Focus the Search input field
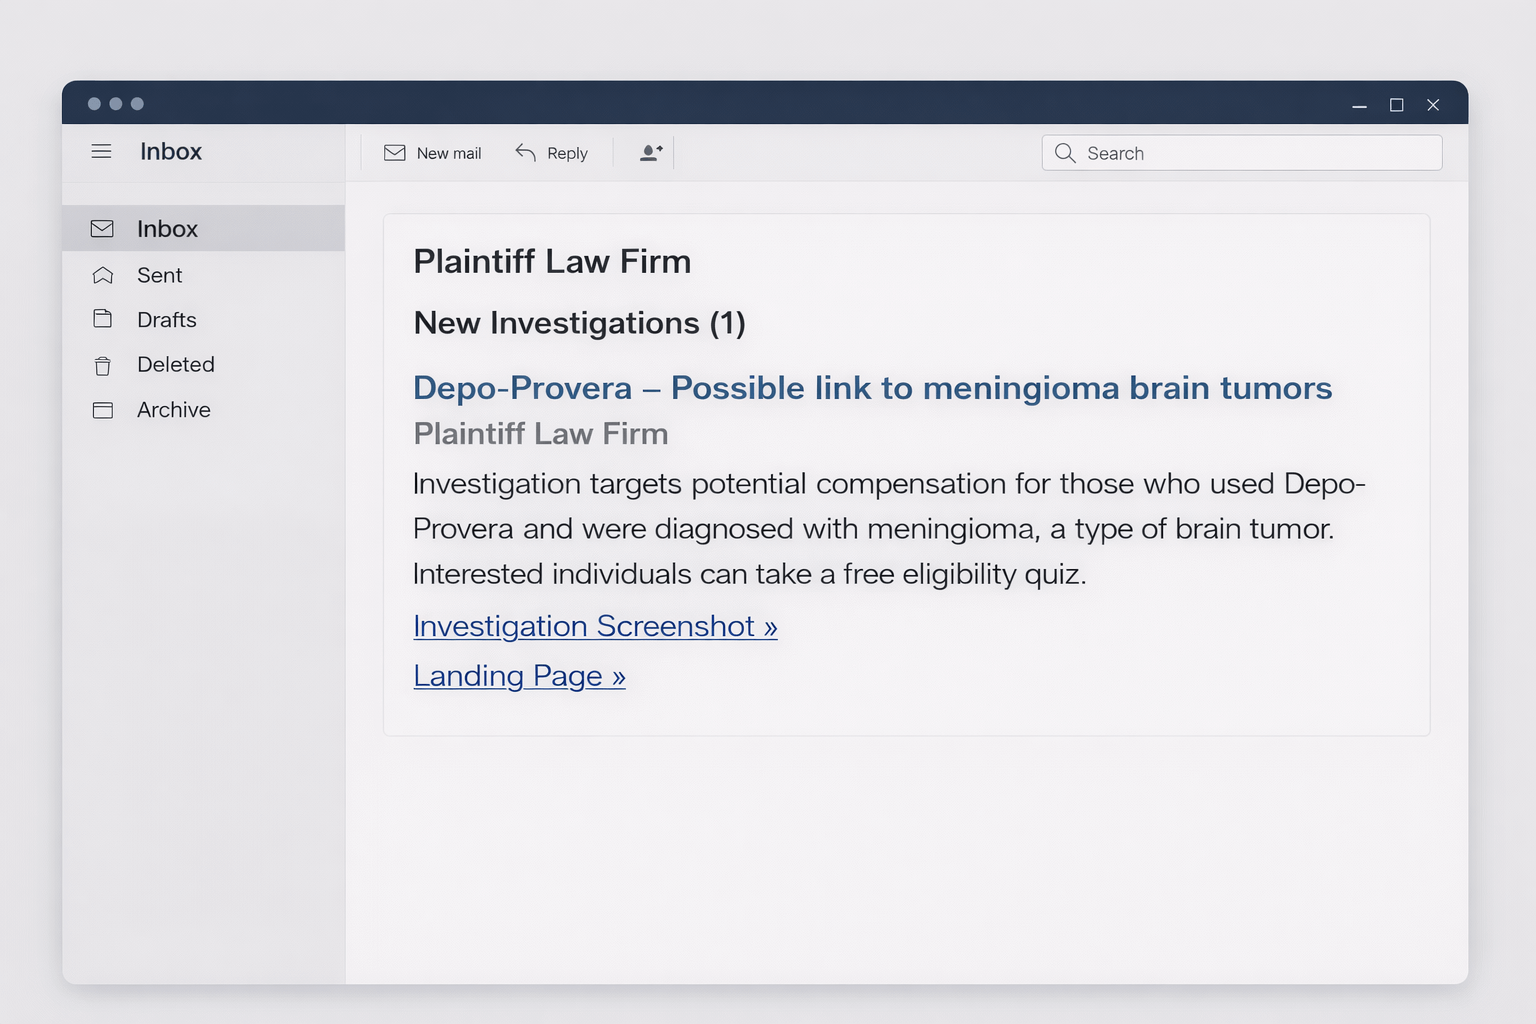1536x1024 pixels. click(x=1242, y=153)
